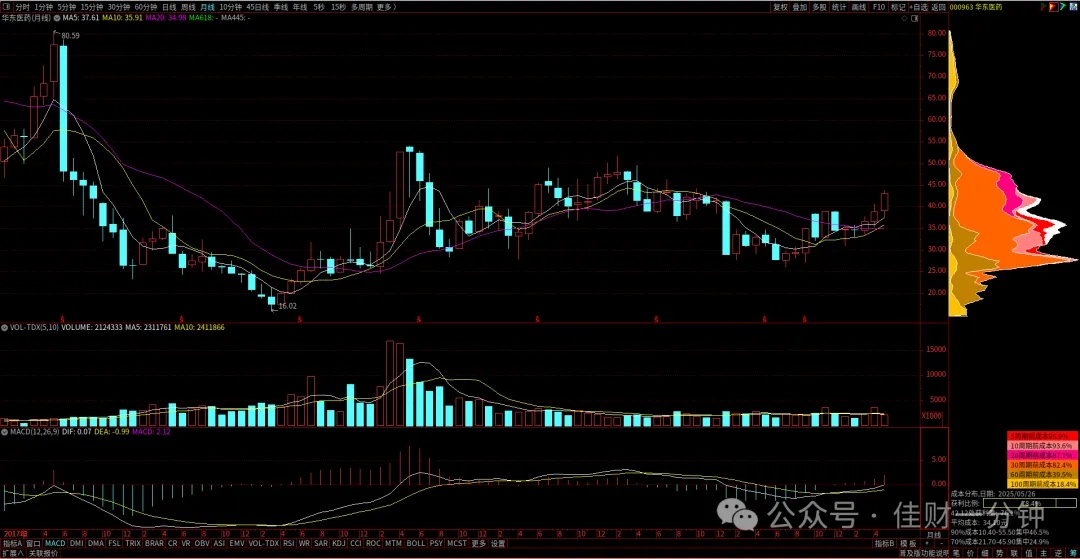Screen dimensions: 1080x559
Task: Select the highlighted 月线 monthly period
Action: click(207, 6)
